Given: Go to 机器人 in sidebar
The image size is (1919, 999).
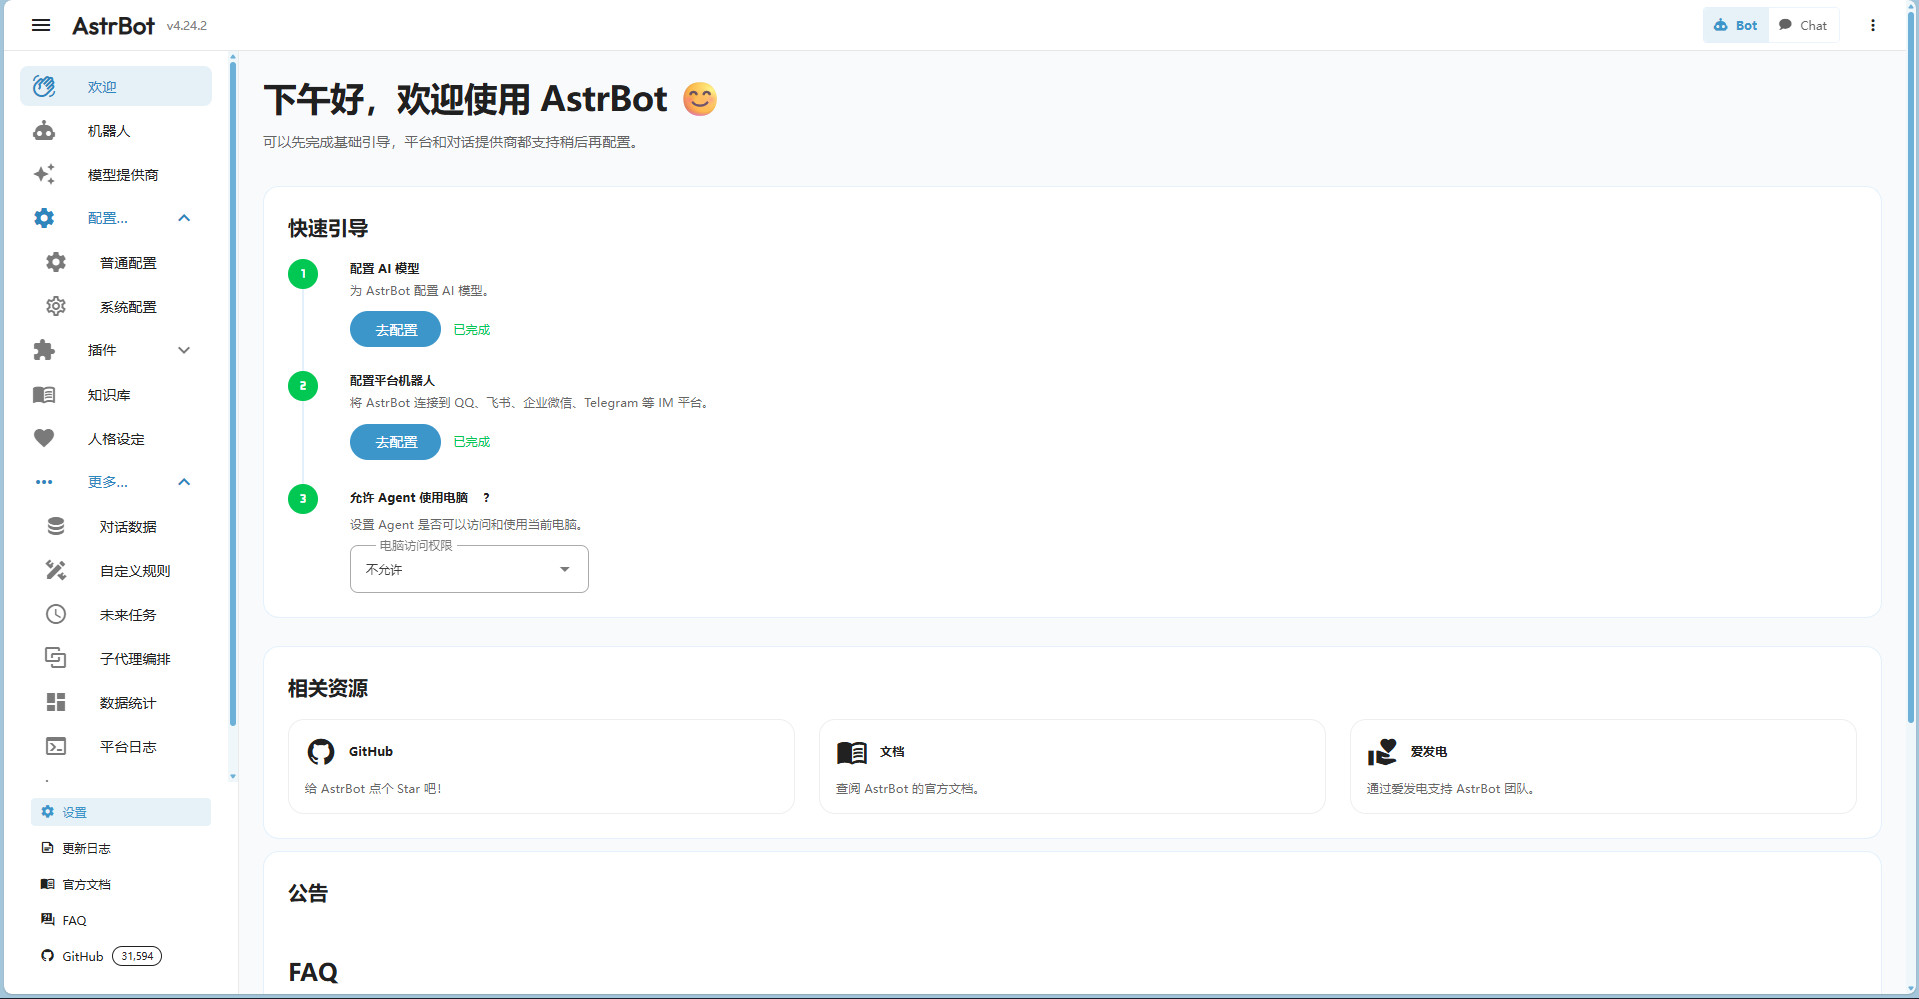Looking at the screenshot, I should click(x=116, y=131).
